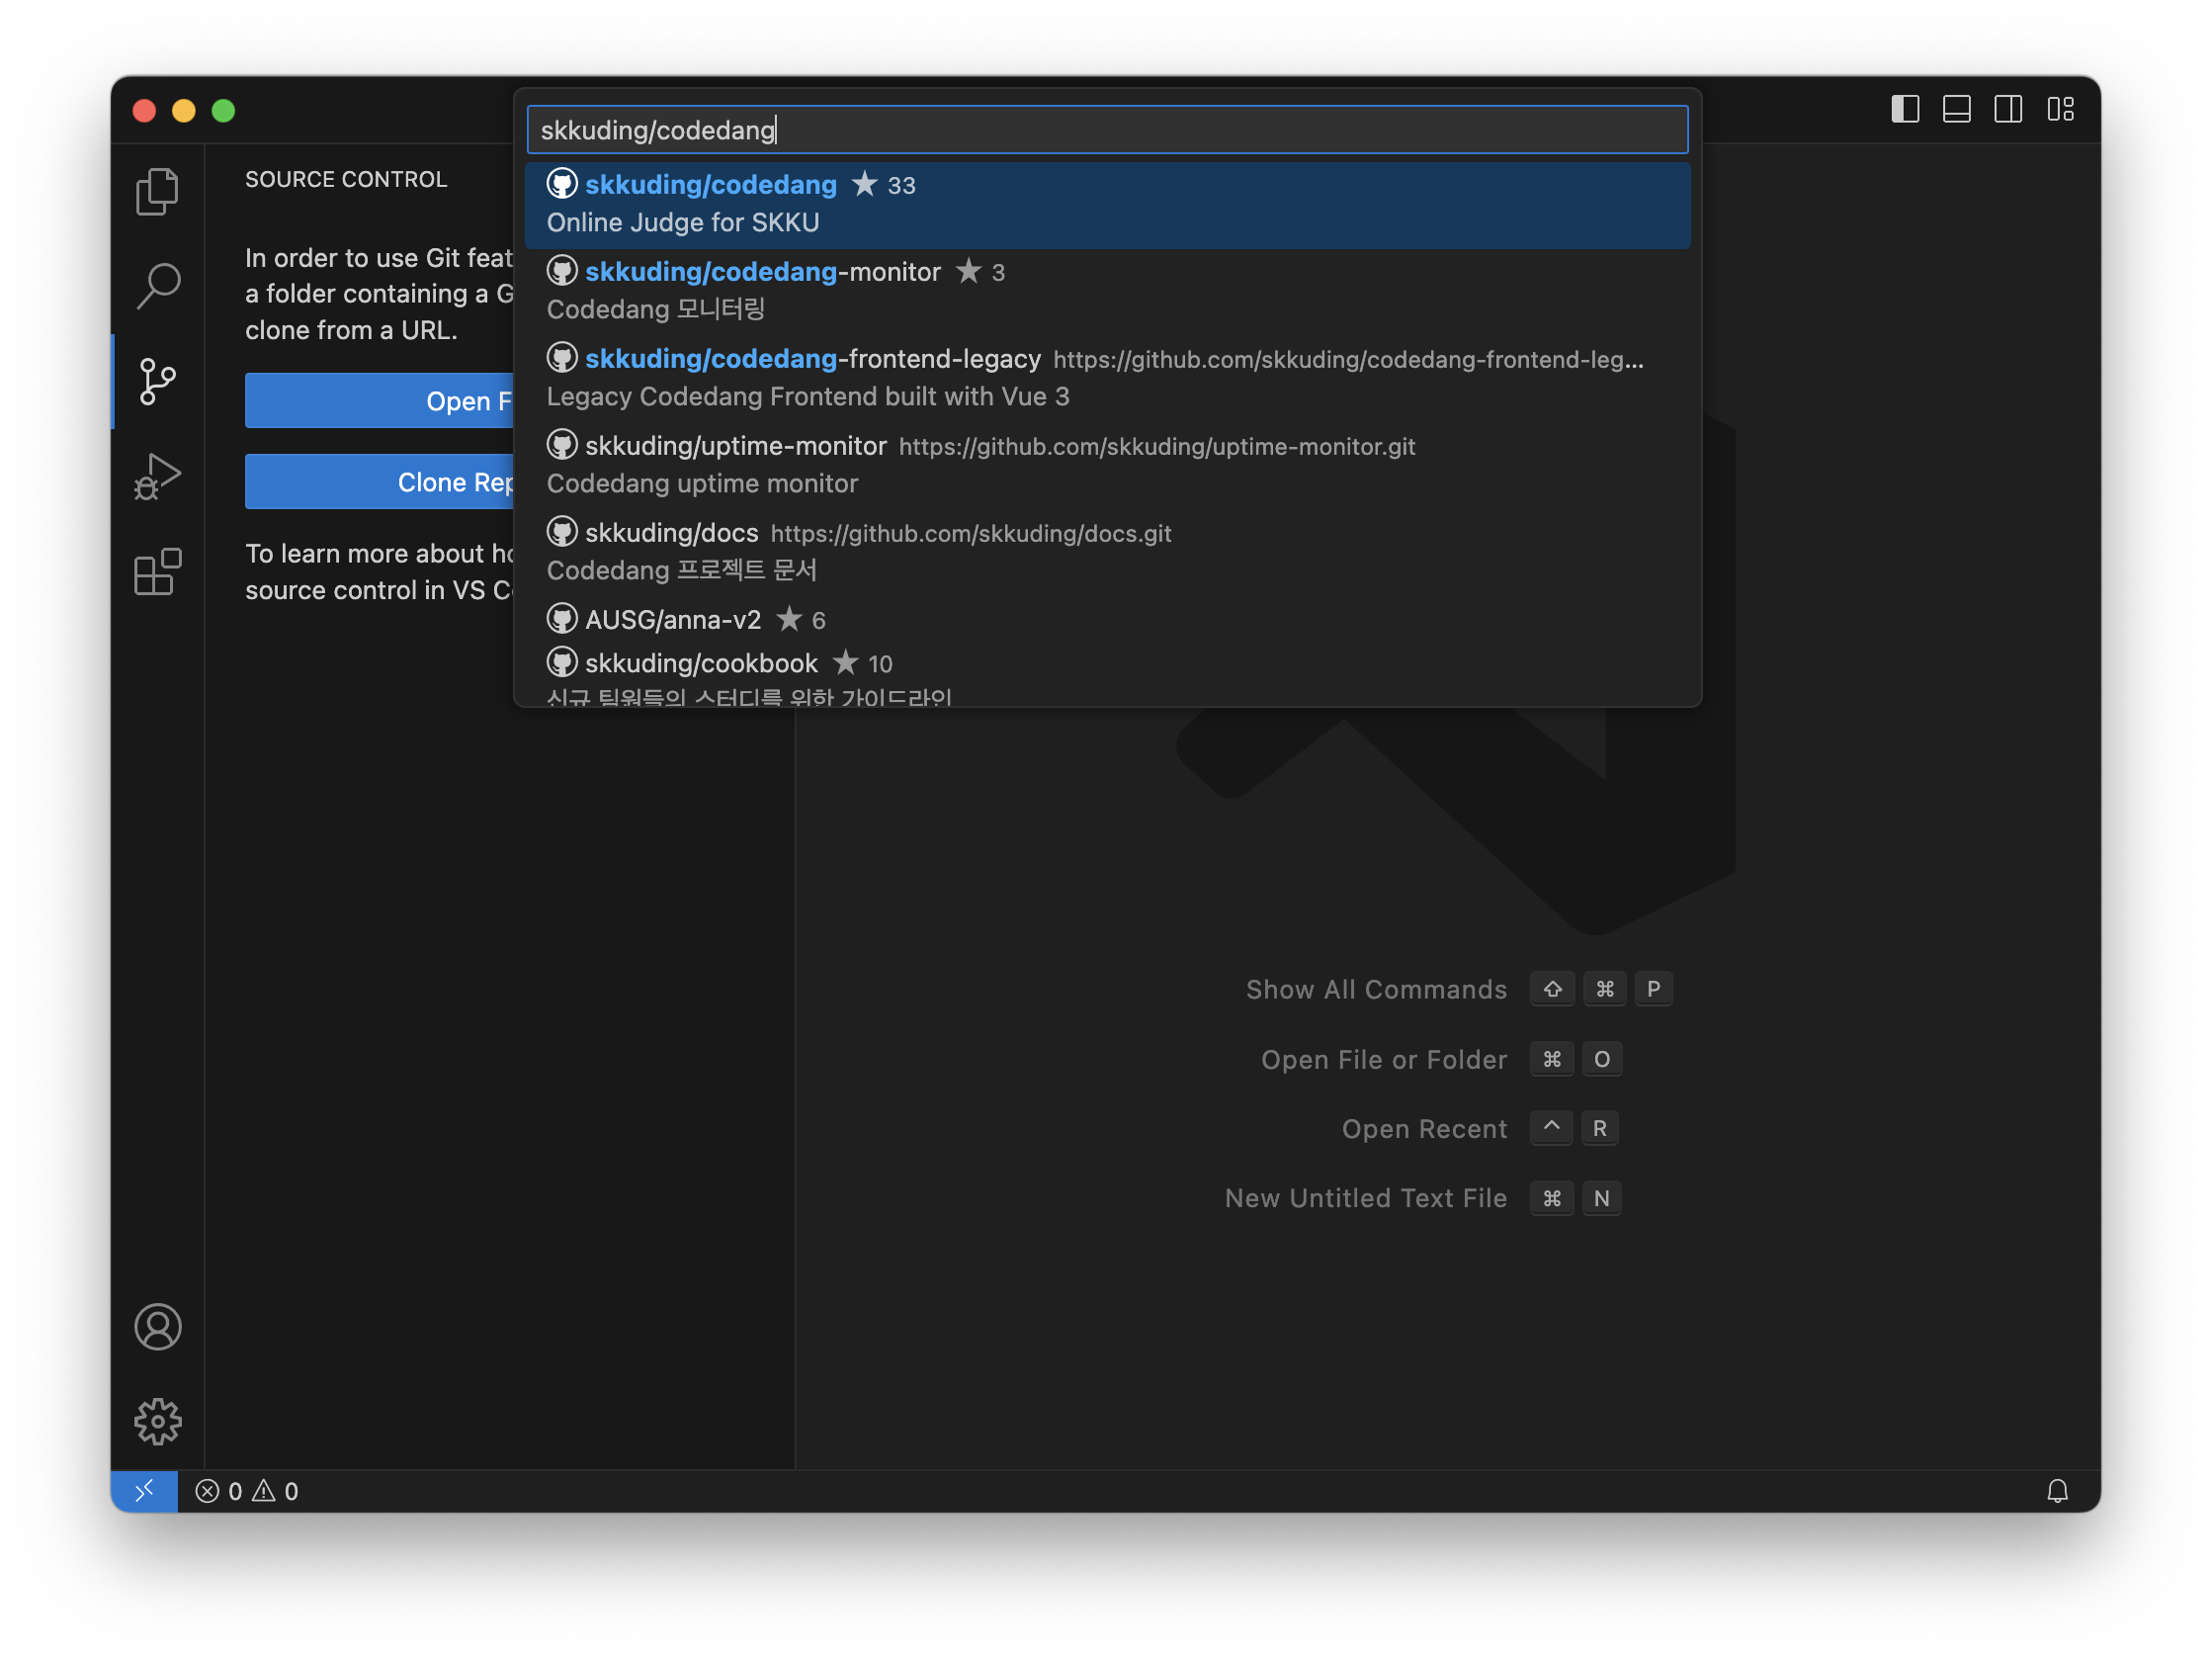The height and width of the screenshot is (1659, 2212).
Task: Click the Open File or Folder label
Action: (1384, 1059)
